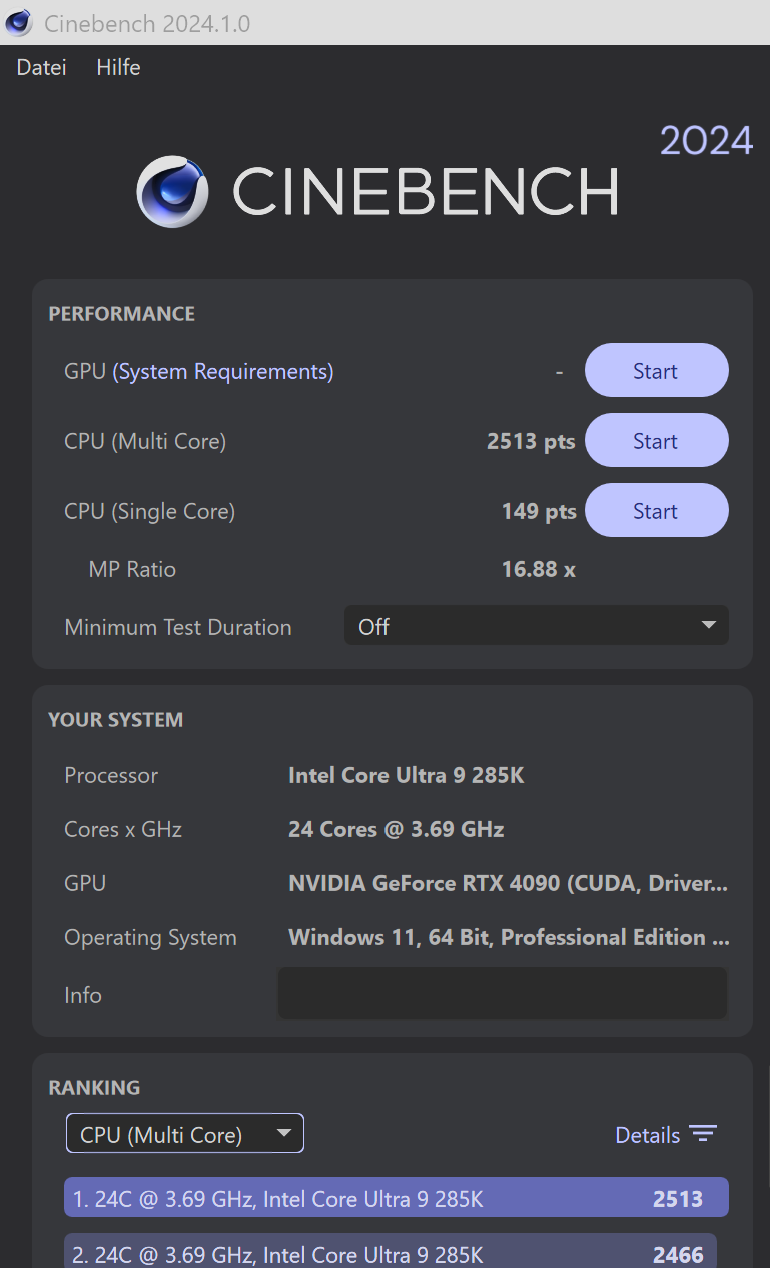
Task: Click the Processor value Intel Core Ultra 9
Action: click(x=406, y=775)
